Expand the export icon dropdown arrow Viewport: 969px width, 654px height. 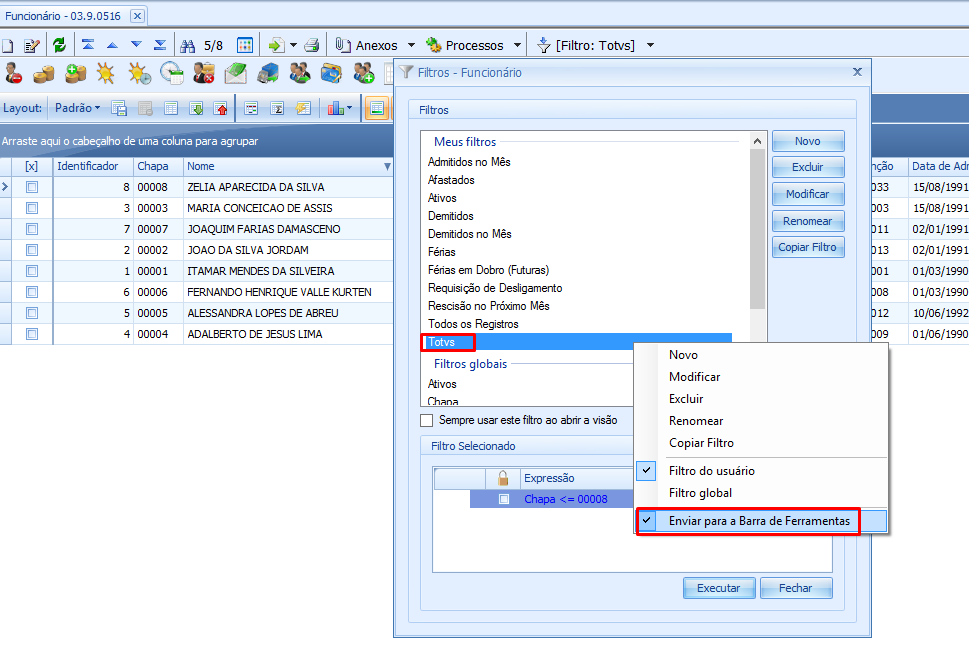coord(294,45)
